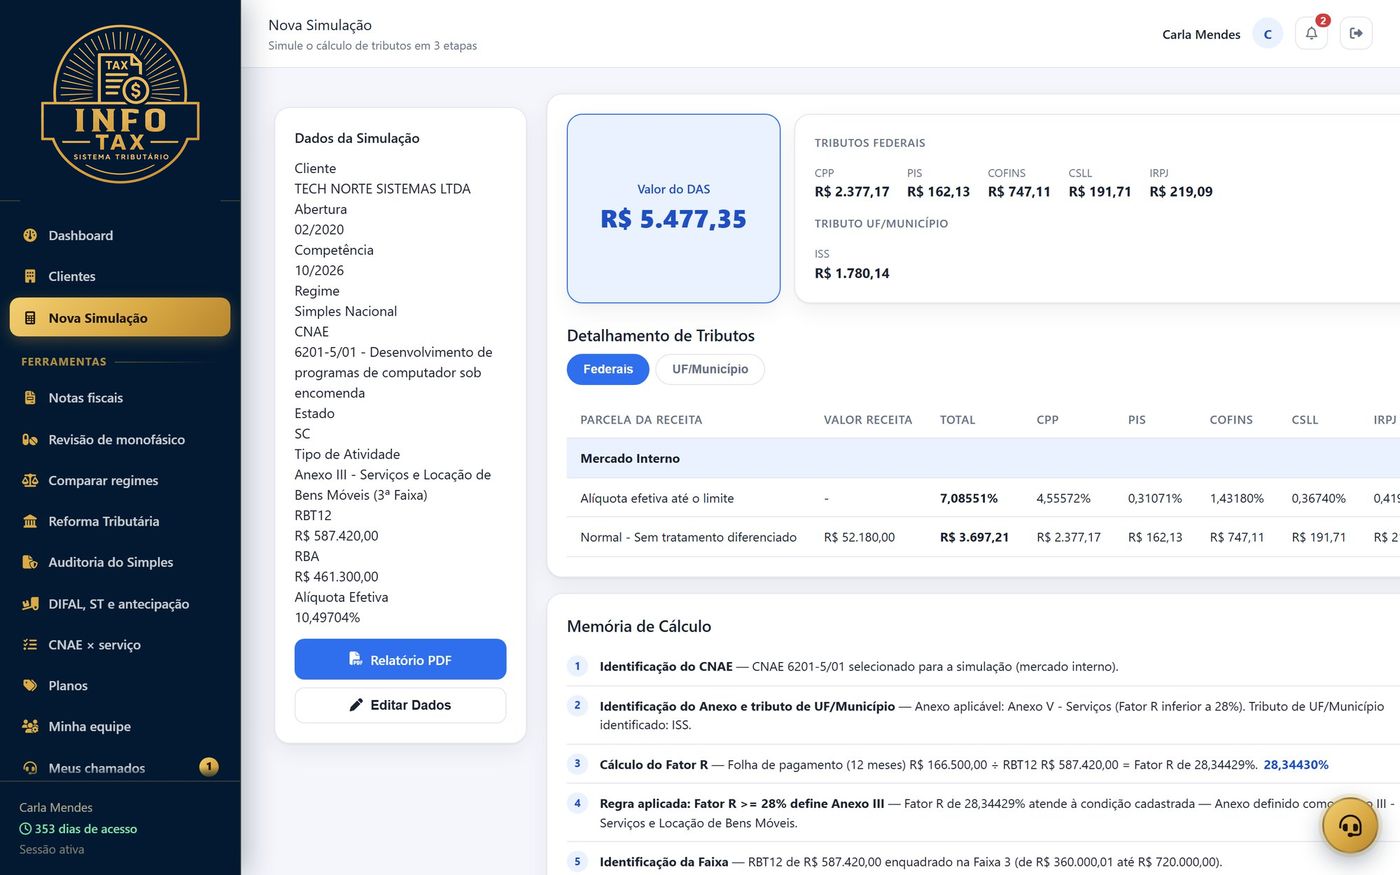This screenshot has width=1400, height=875.
Task: Click total value R$ 3.697,21
Action: 974,537
